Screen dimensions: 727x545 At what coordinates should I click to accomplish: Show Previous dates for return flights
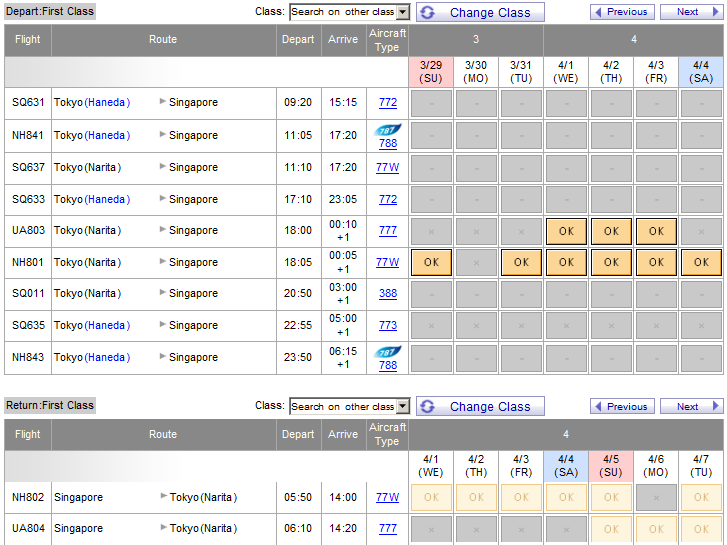(x=620, y=406)
